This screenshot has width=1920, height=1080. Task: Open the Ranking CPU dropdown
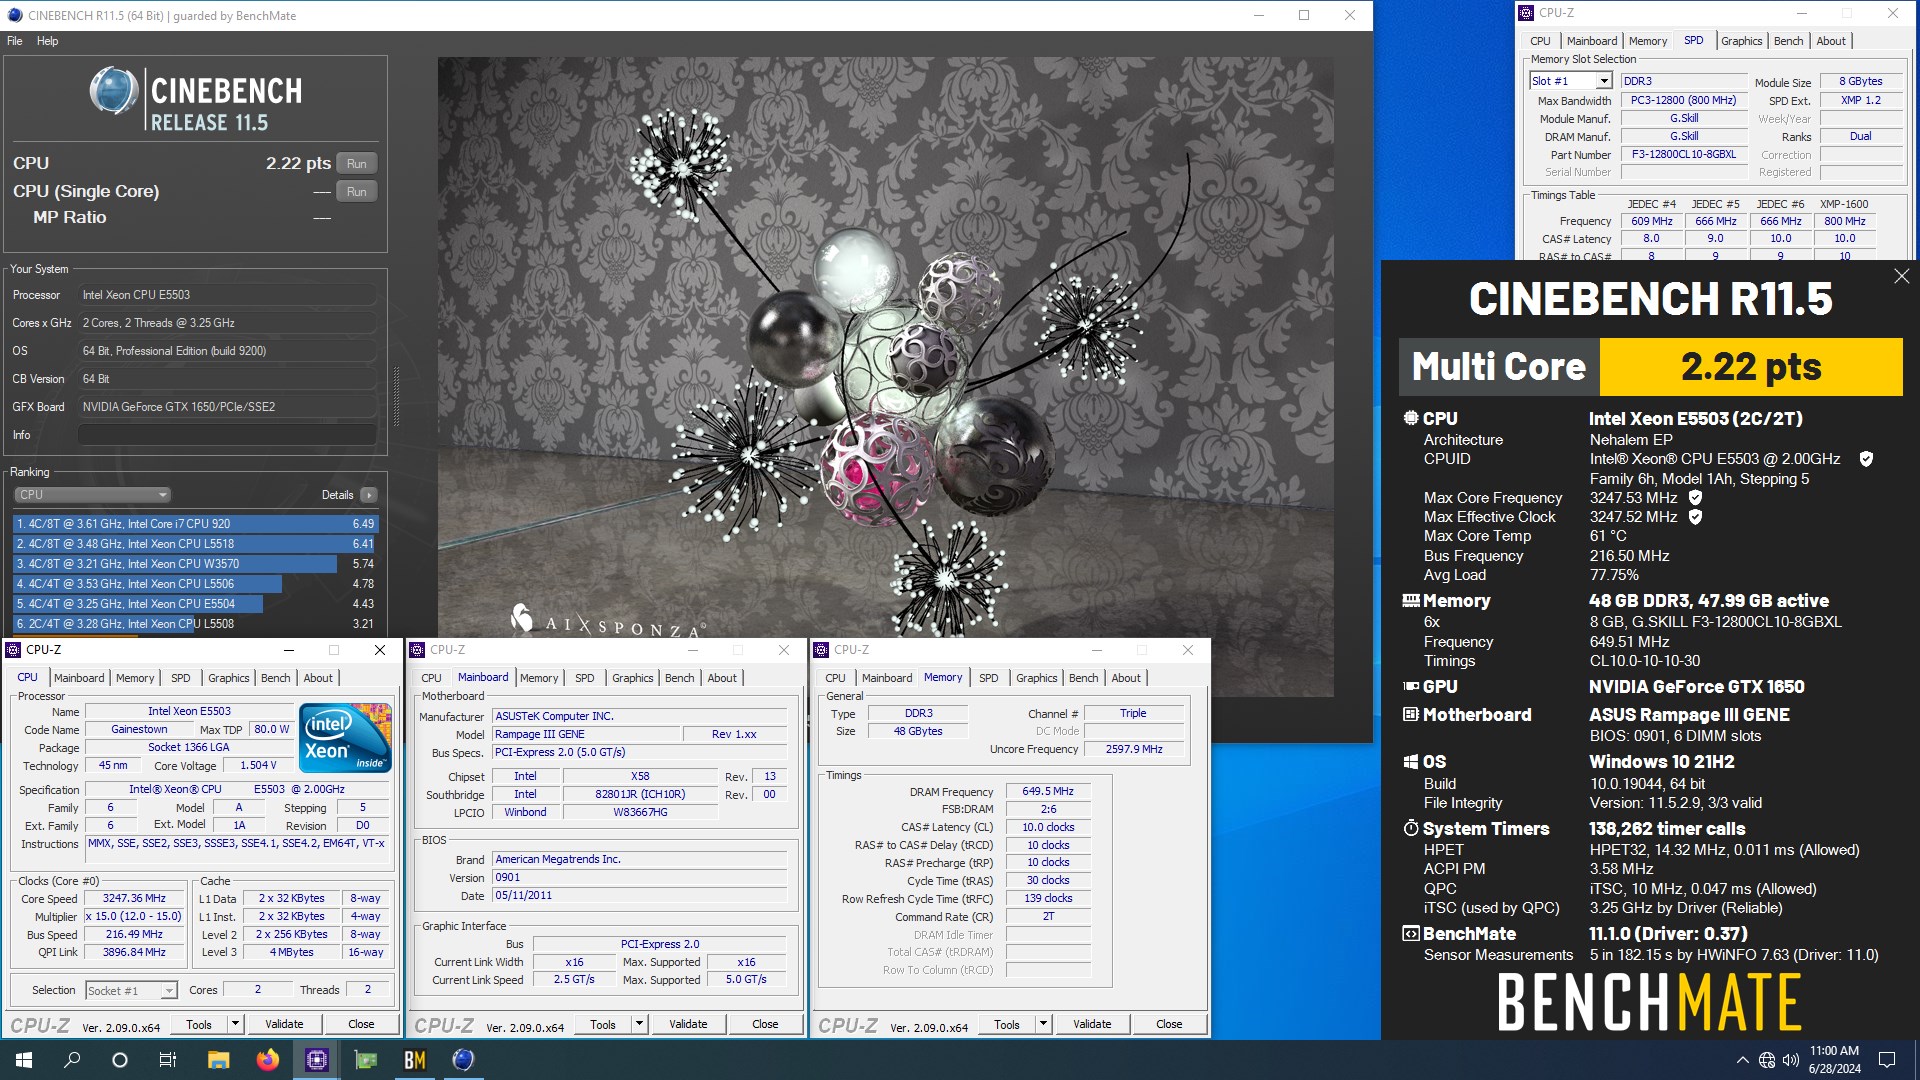click(93, 495)
